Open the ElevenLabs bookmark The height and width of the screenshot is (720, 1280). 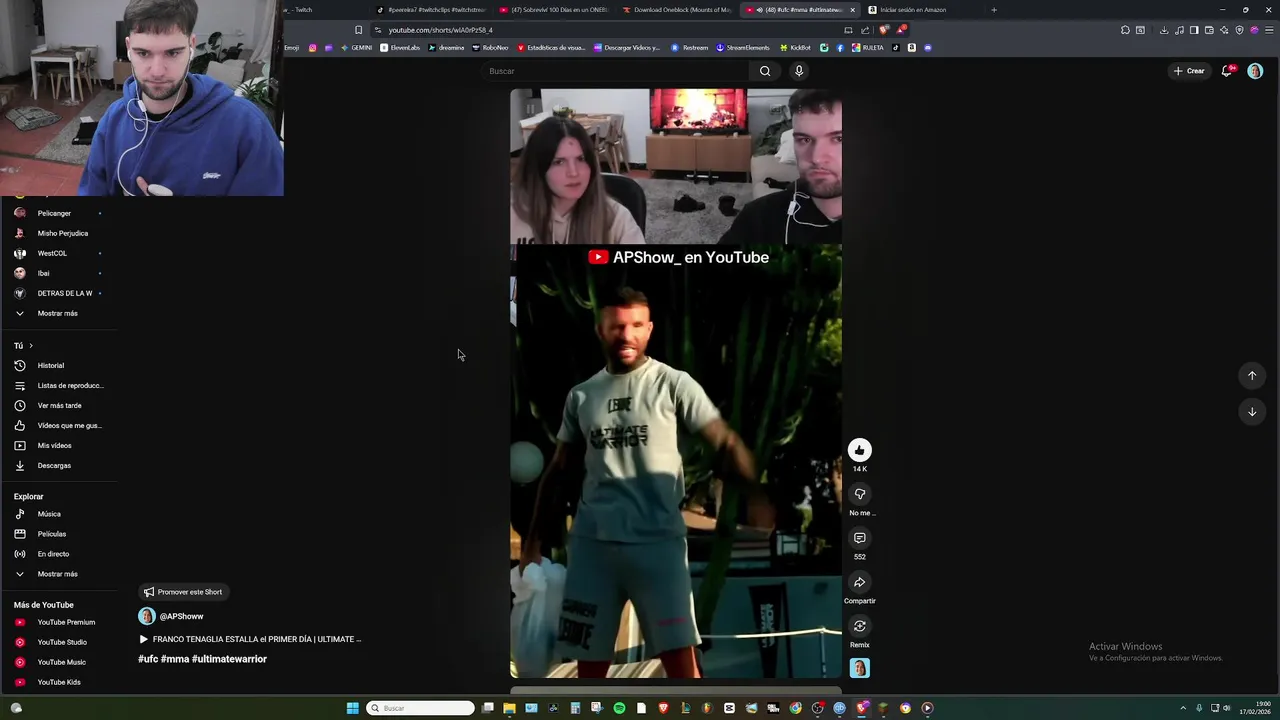pyautogui.click(x=400, y=47)
